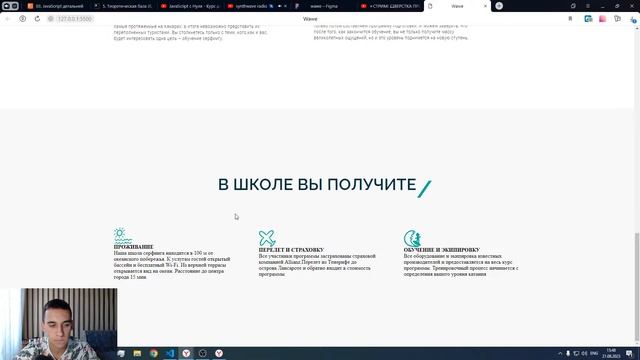
Task: Click the ПЕРЕЛЕТ И СТРАХОВКУ heading
Action: [291, 250]
